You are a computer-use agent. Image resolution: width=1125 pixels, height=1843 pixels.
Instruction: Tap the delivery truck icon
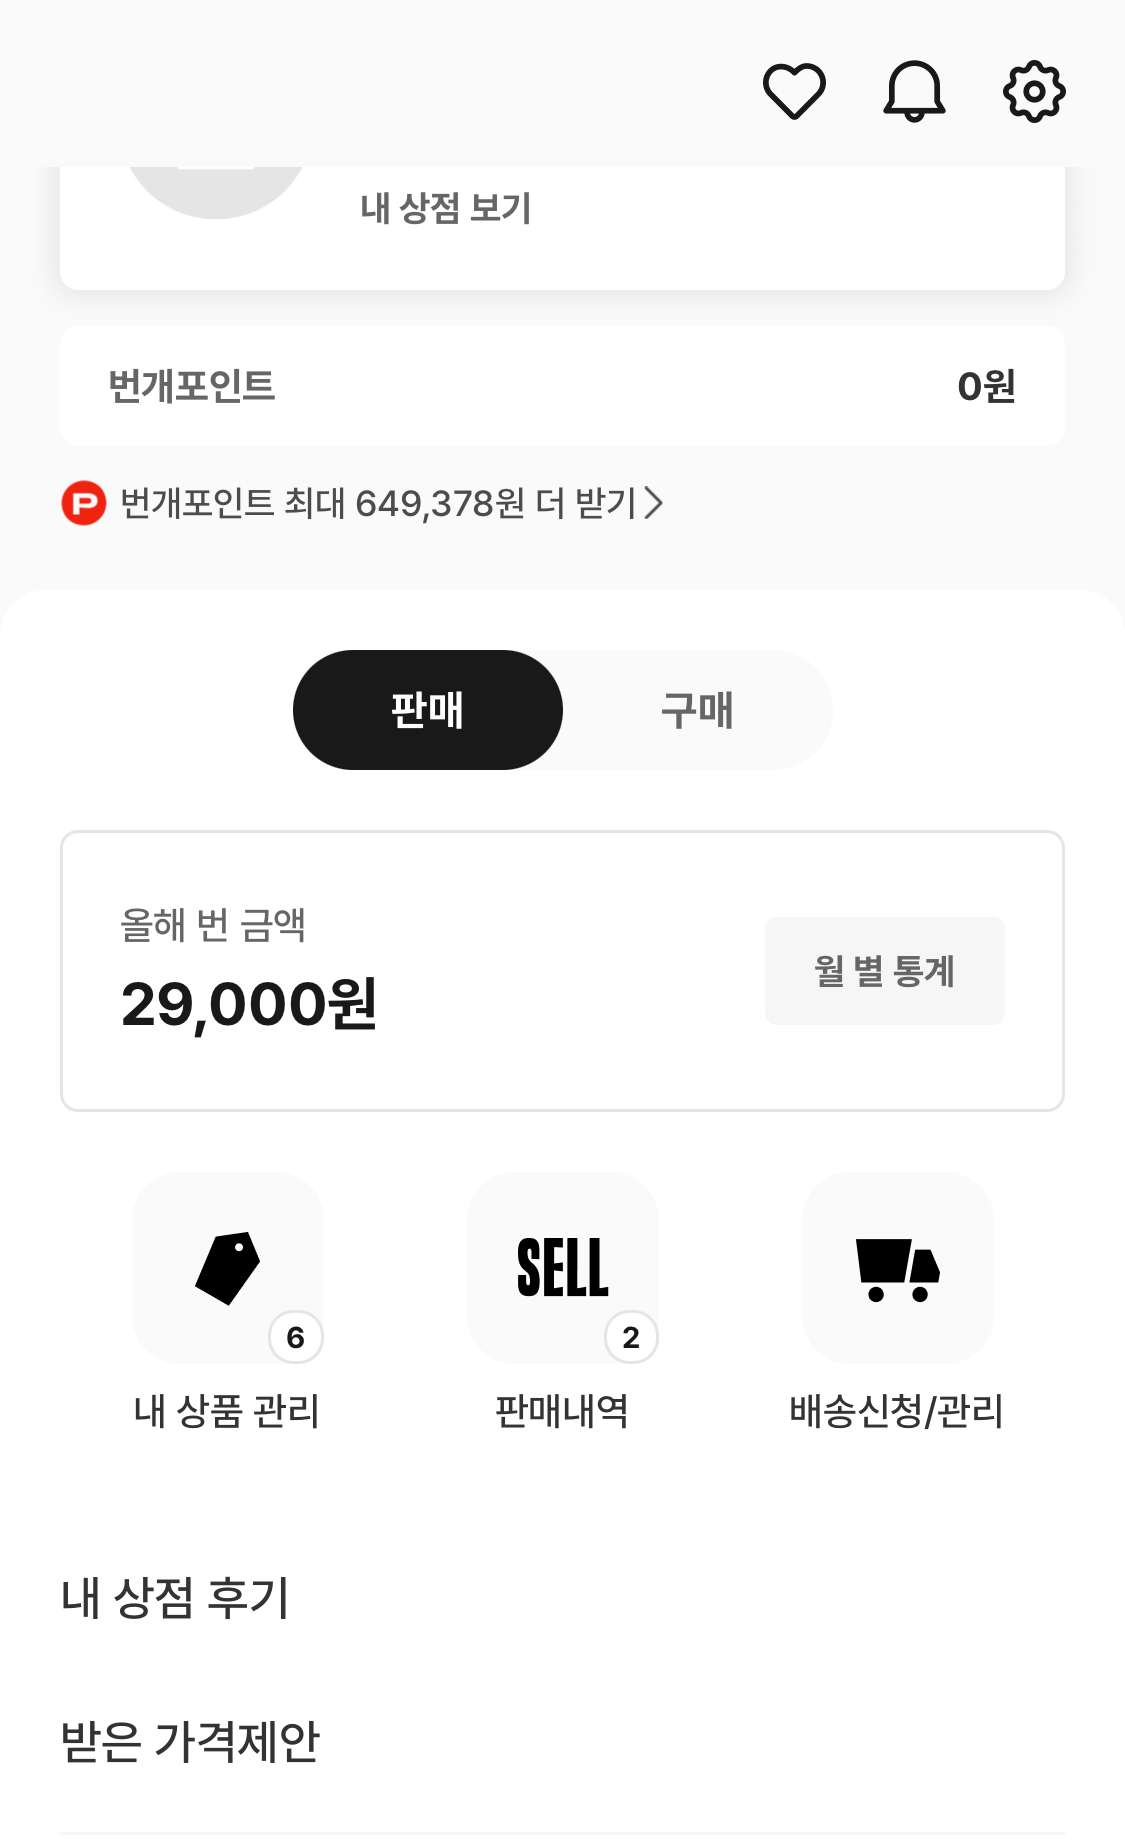pos(897,1267)
